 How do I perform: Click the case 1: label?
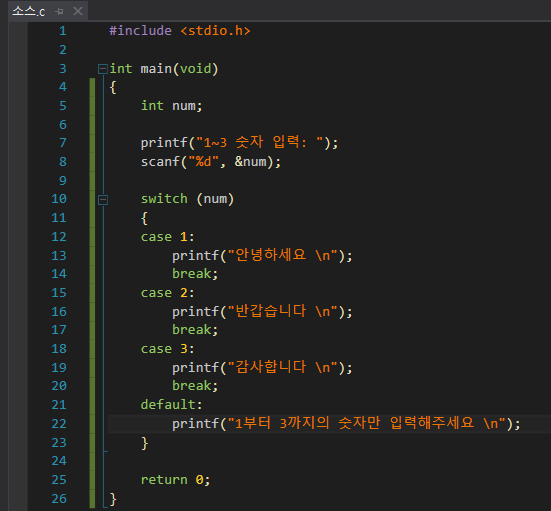tap(167, 237)
